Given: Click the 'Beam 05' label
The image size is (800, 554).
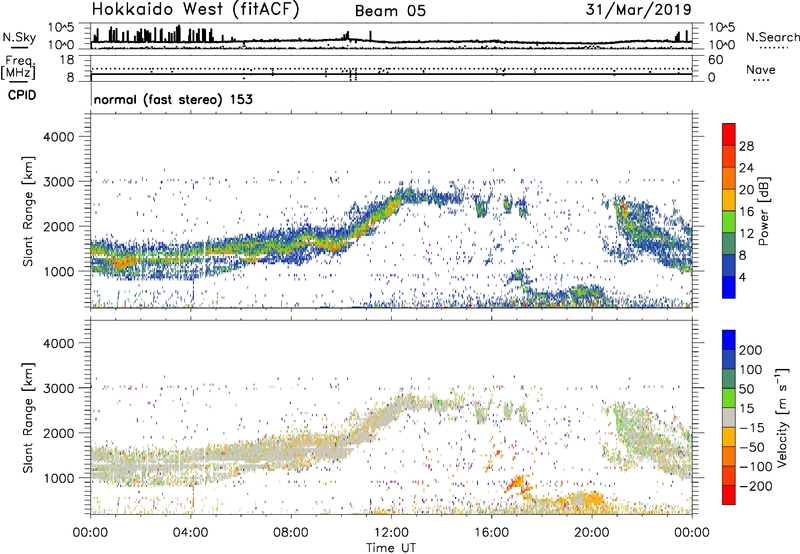Looking at the screenshot, I should [390, 11].
